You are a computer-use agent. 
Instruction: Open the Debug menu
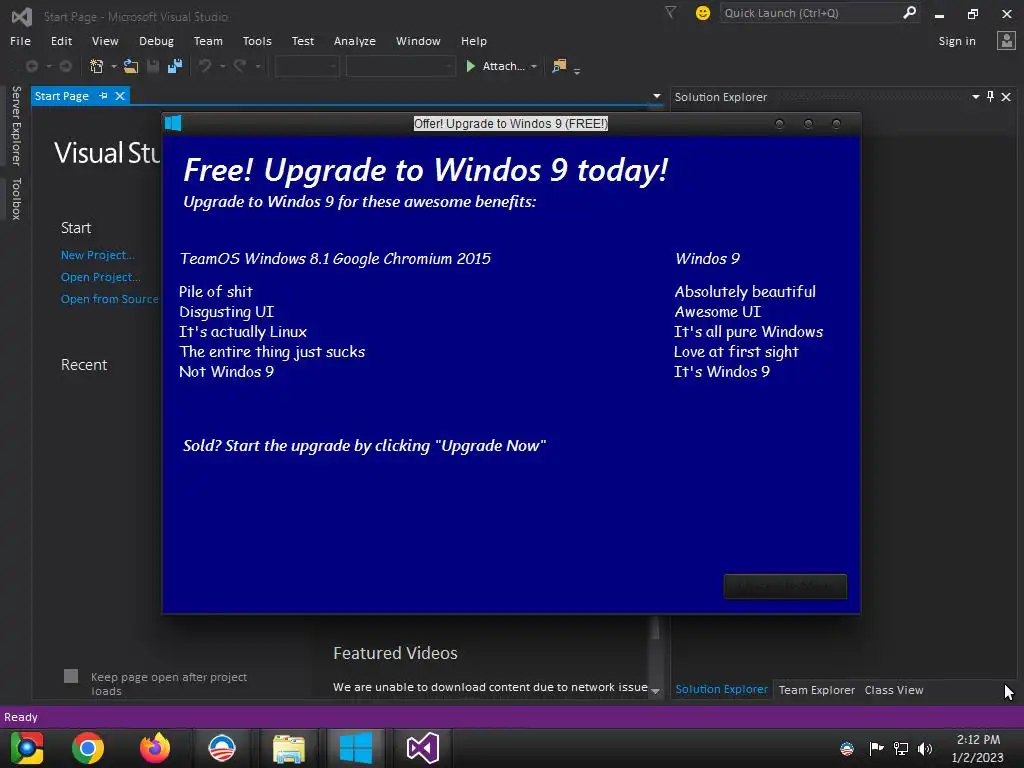tap(156, 40)
